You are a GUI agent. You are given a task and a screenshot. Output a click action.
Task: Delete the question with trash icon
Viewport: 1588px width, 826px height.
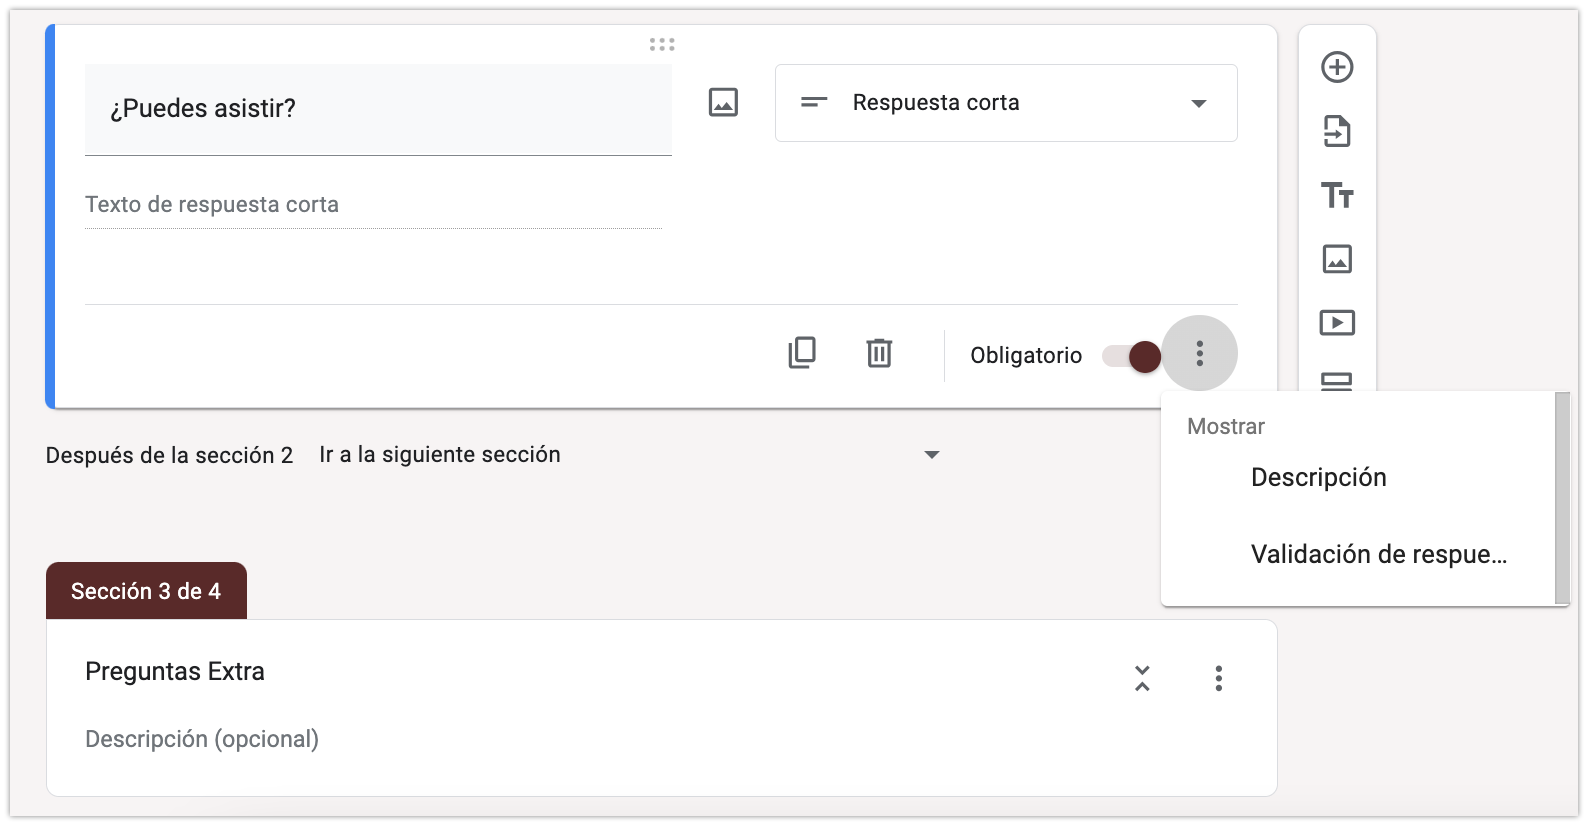pos(879,353)
